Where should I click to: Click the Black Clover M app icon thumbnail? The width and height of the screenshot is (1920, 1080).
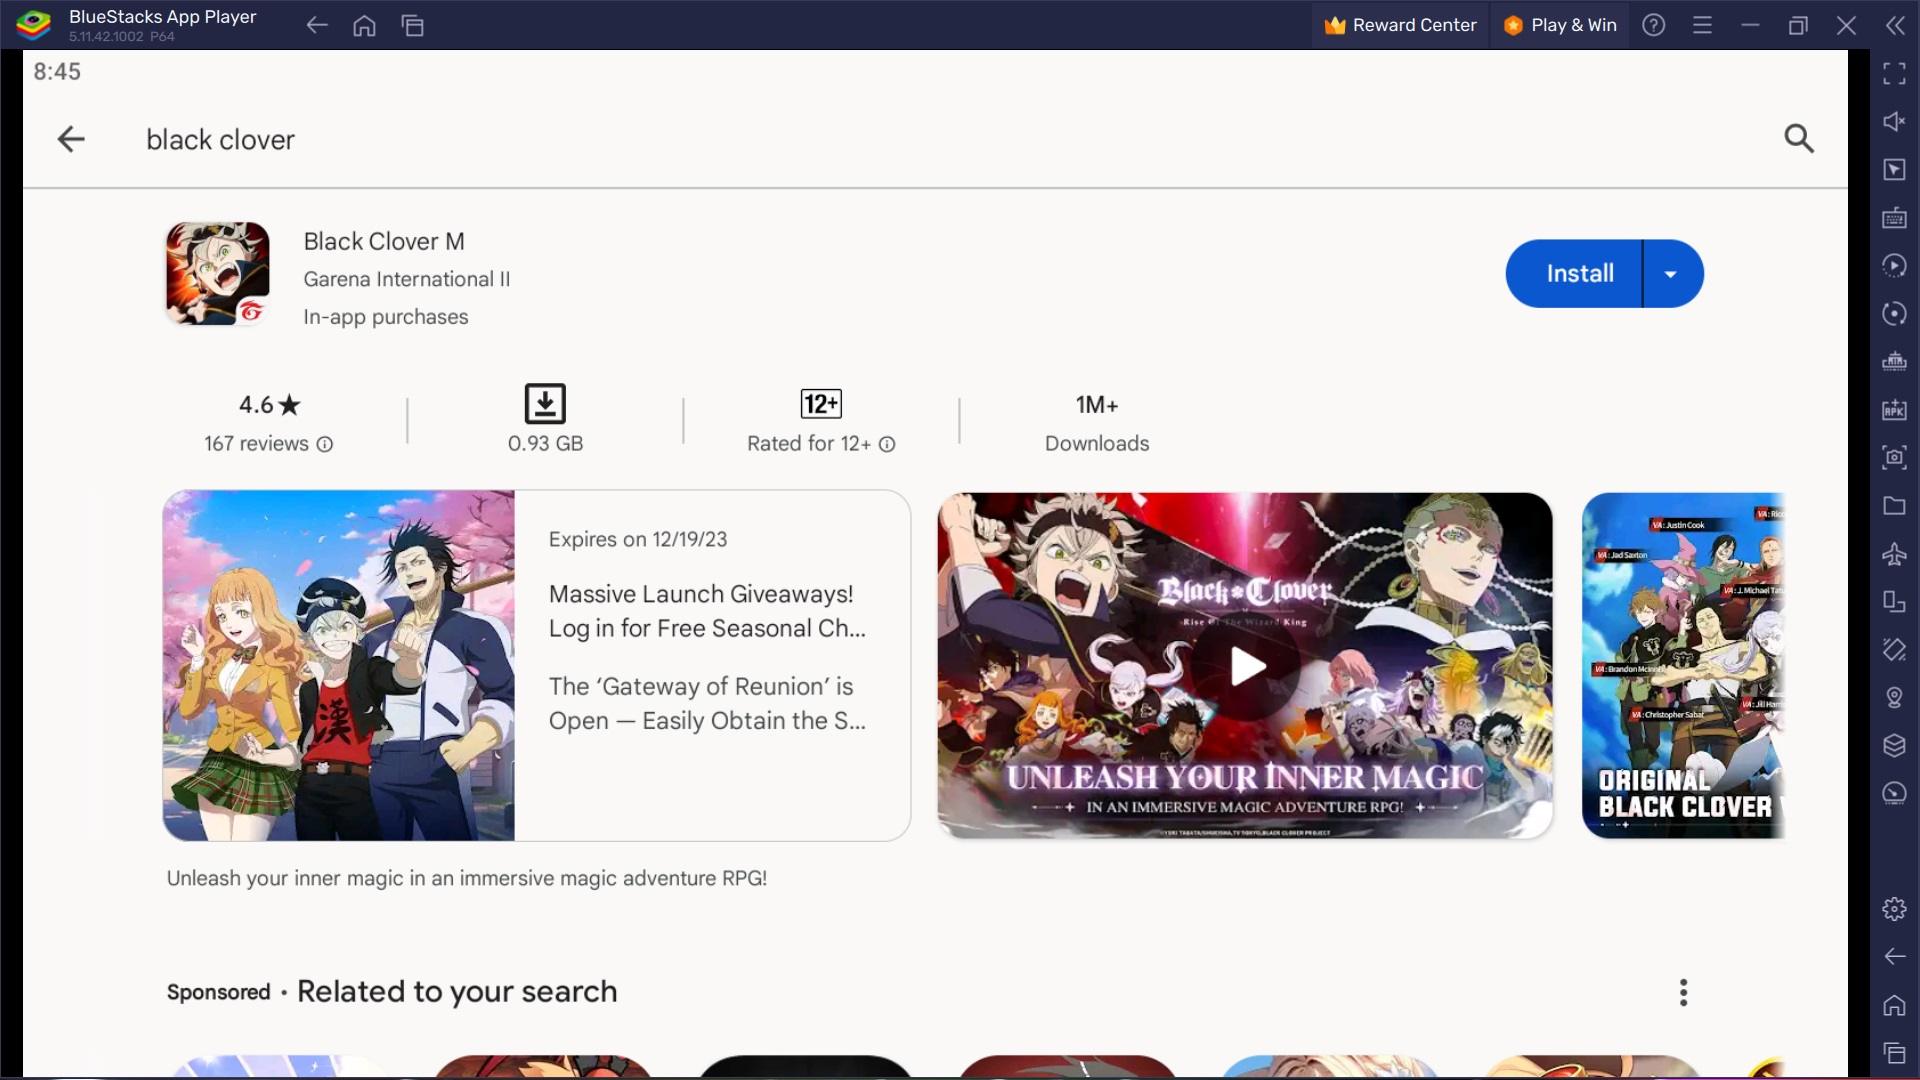(x=218, y=274)
